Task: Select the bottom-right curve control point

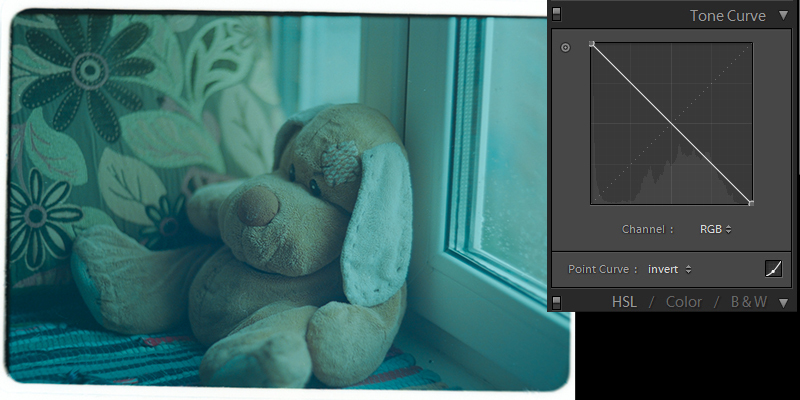Action: coord(751,203)
